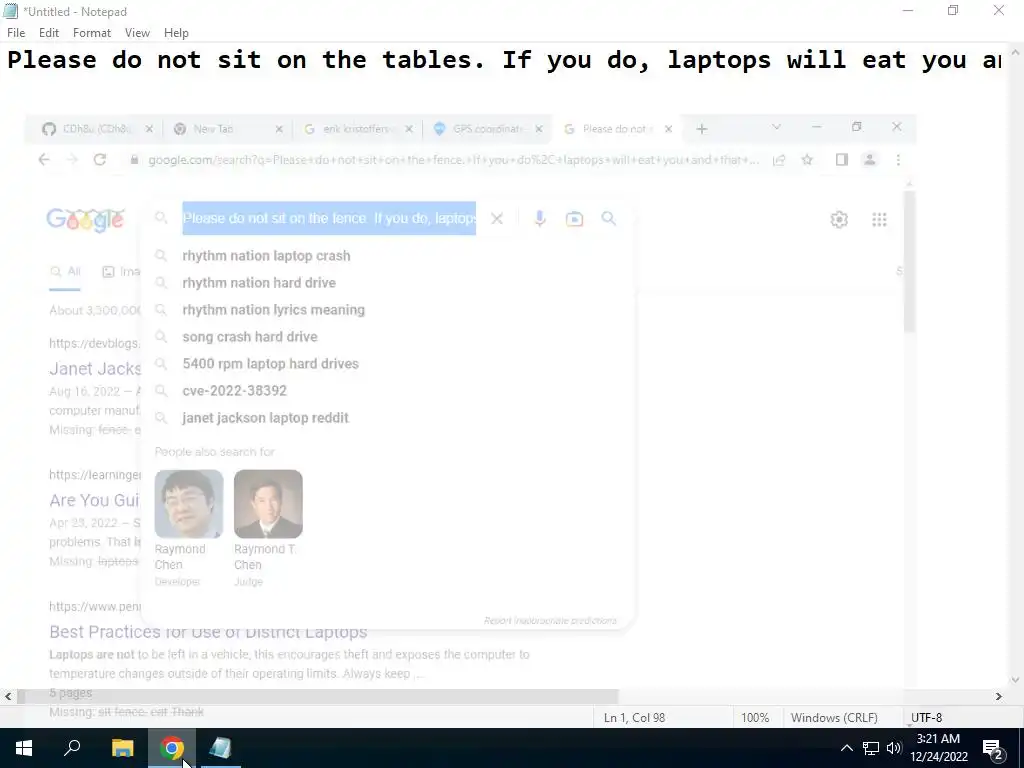Open a new Chrome tab with plus button

coord(701,129)
